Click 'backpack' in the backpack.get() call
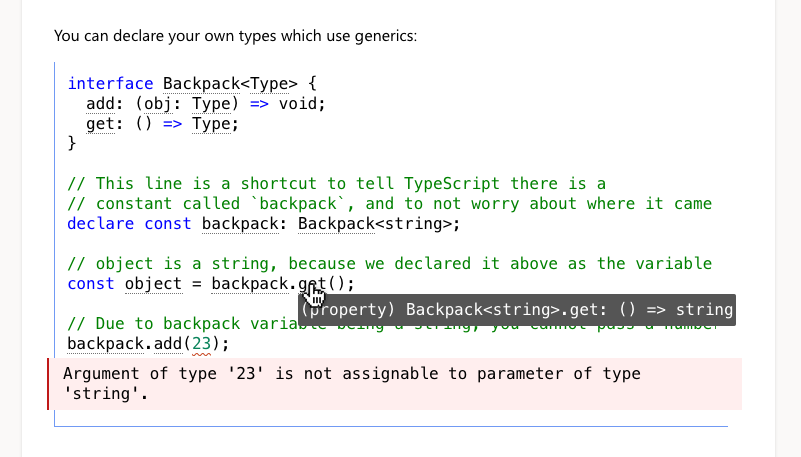Screen dimensions: 801x457 250,283
